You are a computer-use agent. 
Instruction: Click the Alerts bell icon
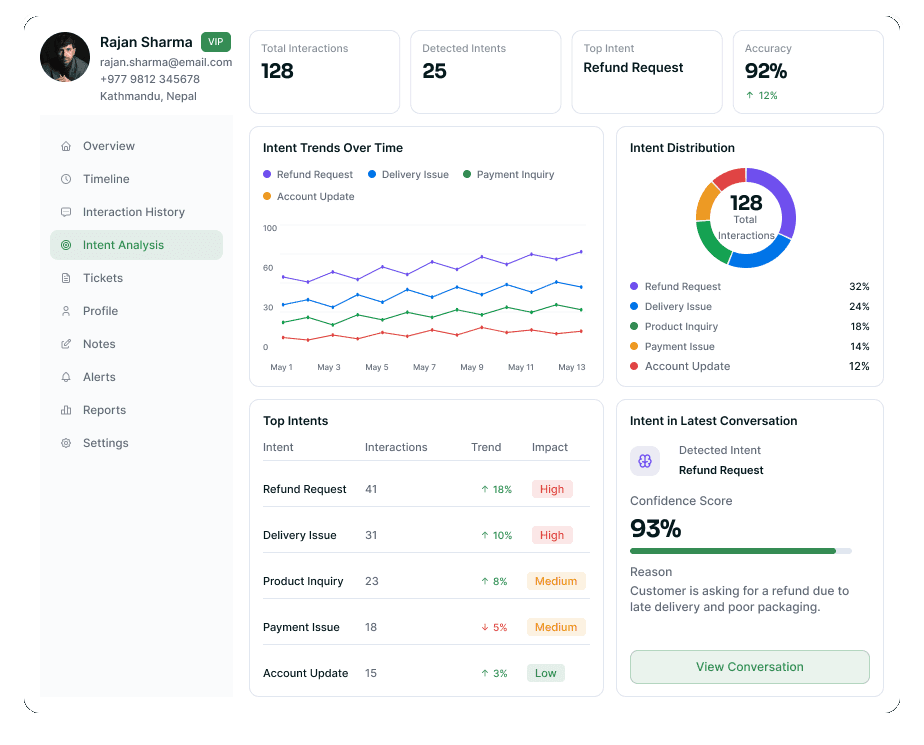pos(66,377)
